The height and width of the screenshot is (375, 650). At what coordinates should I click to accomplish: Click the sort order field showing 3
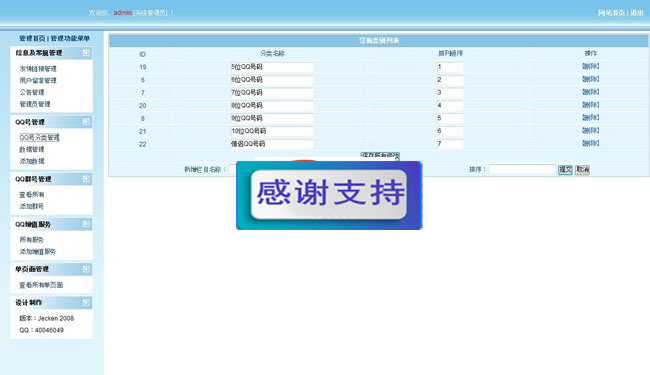tap(450, 93)
